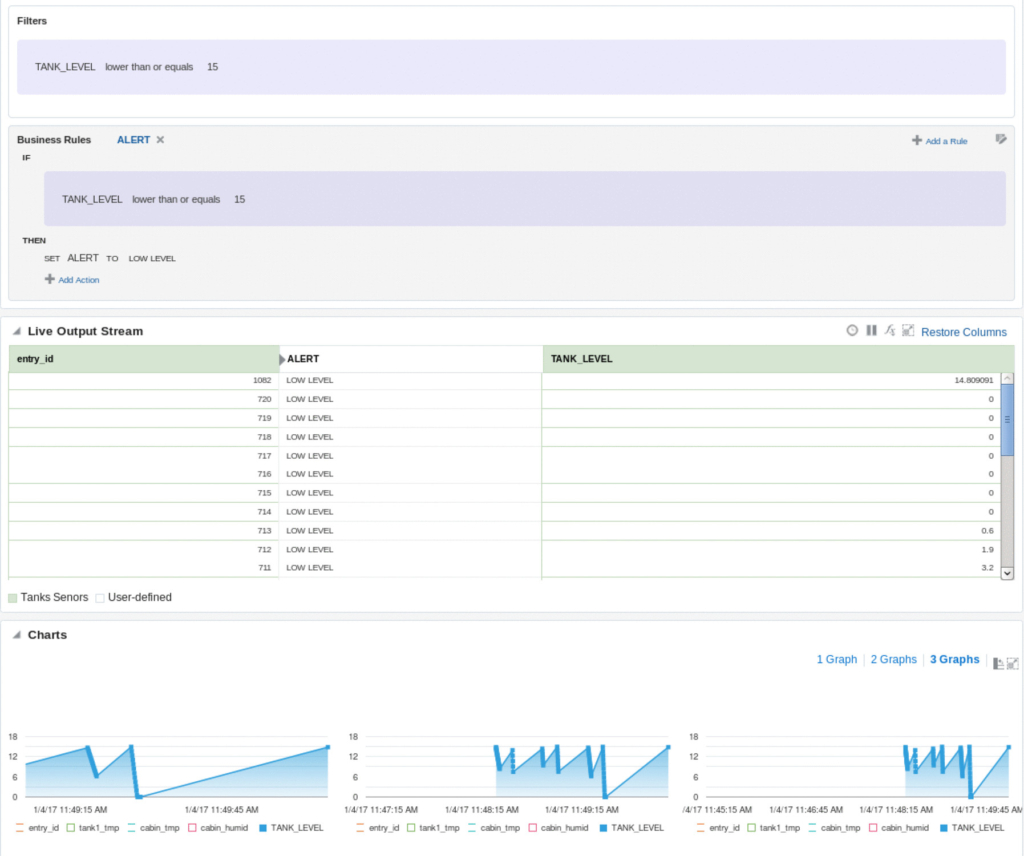Toggle cabin_tmp series in the right chart legend
This screenshot has height=856, width=1024.
[835, 828]
